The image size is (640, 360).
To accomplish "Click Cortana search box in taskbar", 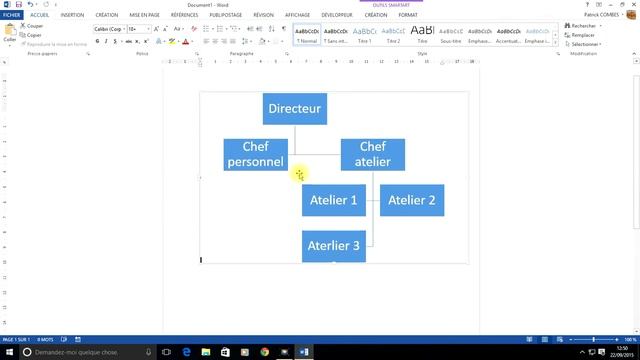I will [x=87, y=352].
